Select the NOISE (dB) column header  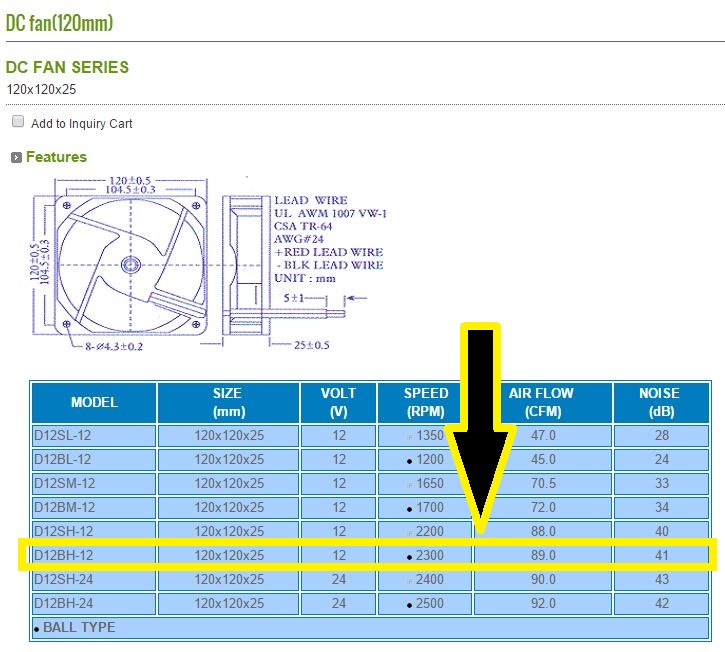coord(659,403)
